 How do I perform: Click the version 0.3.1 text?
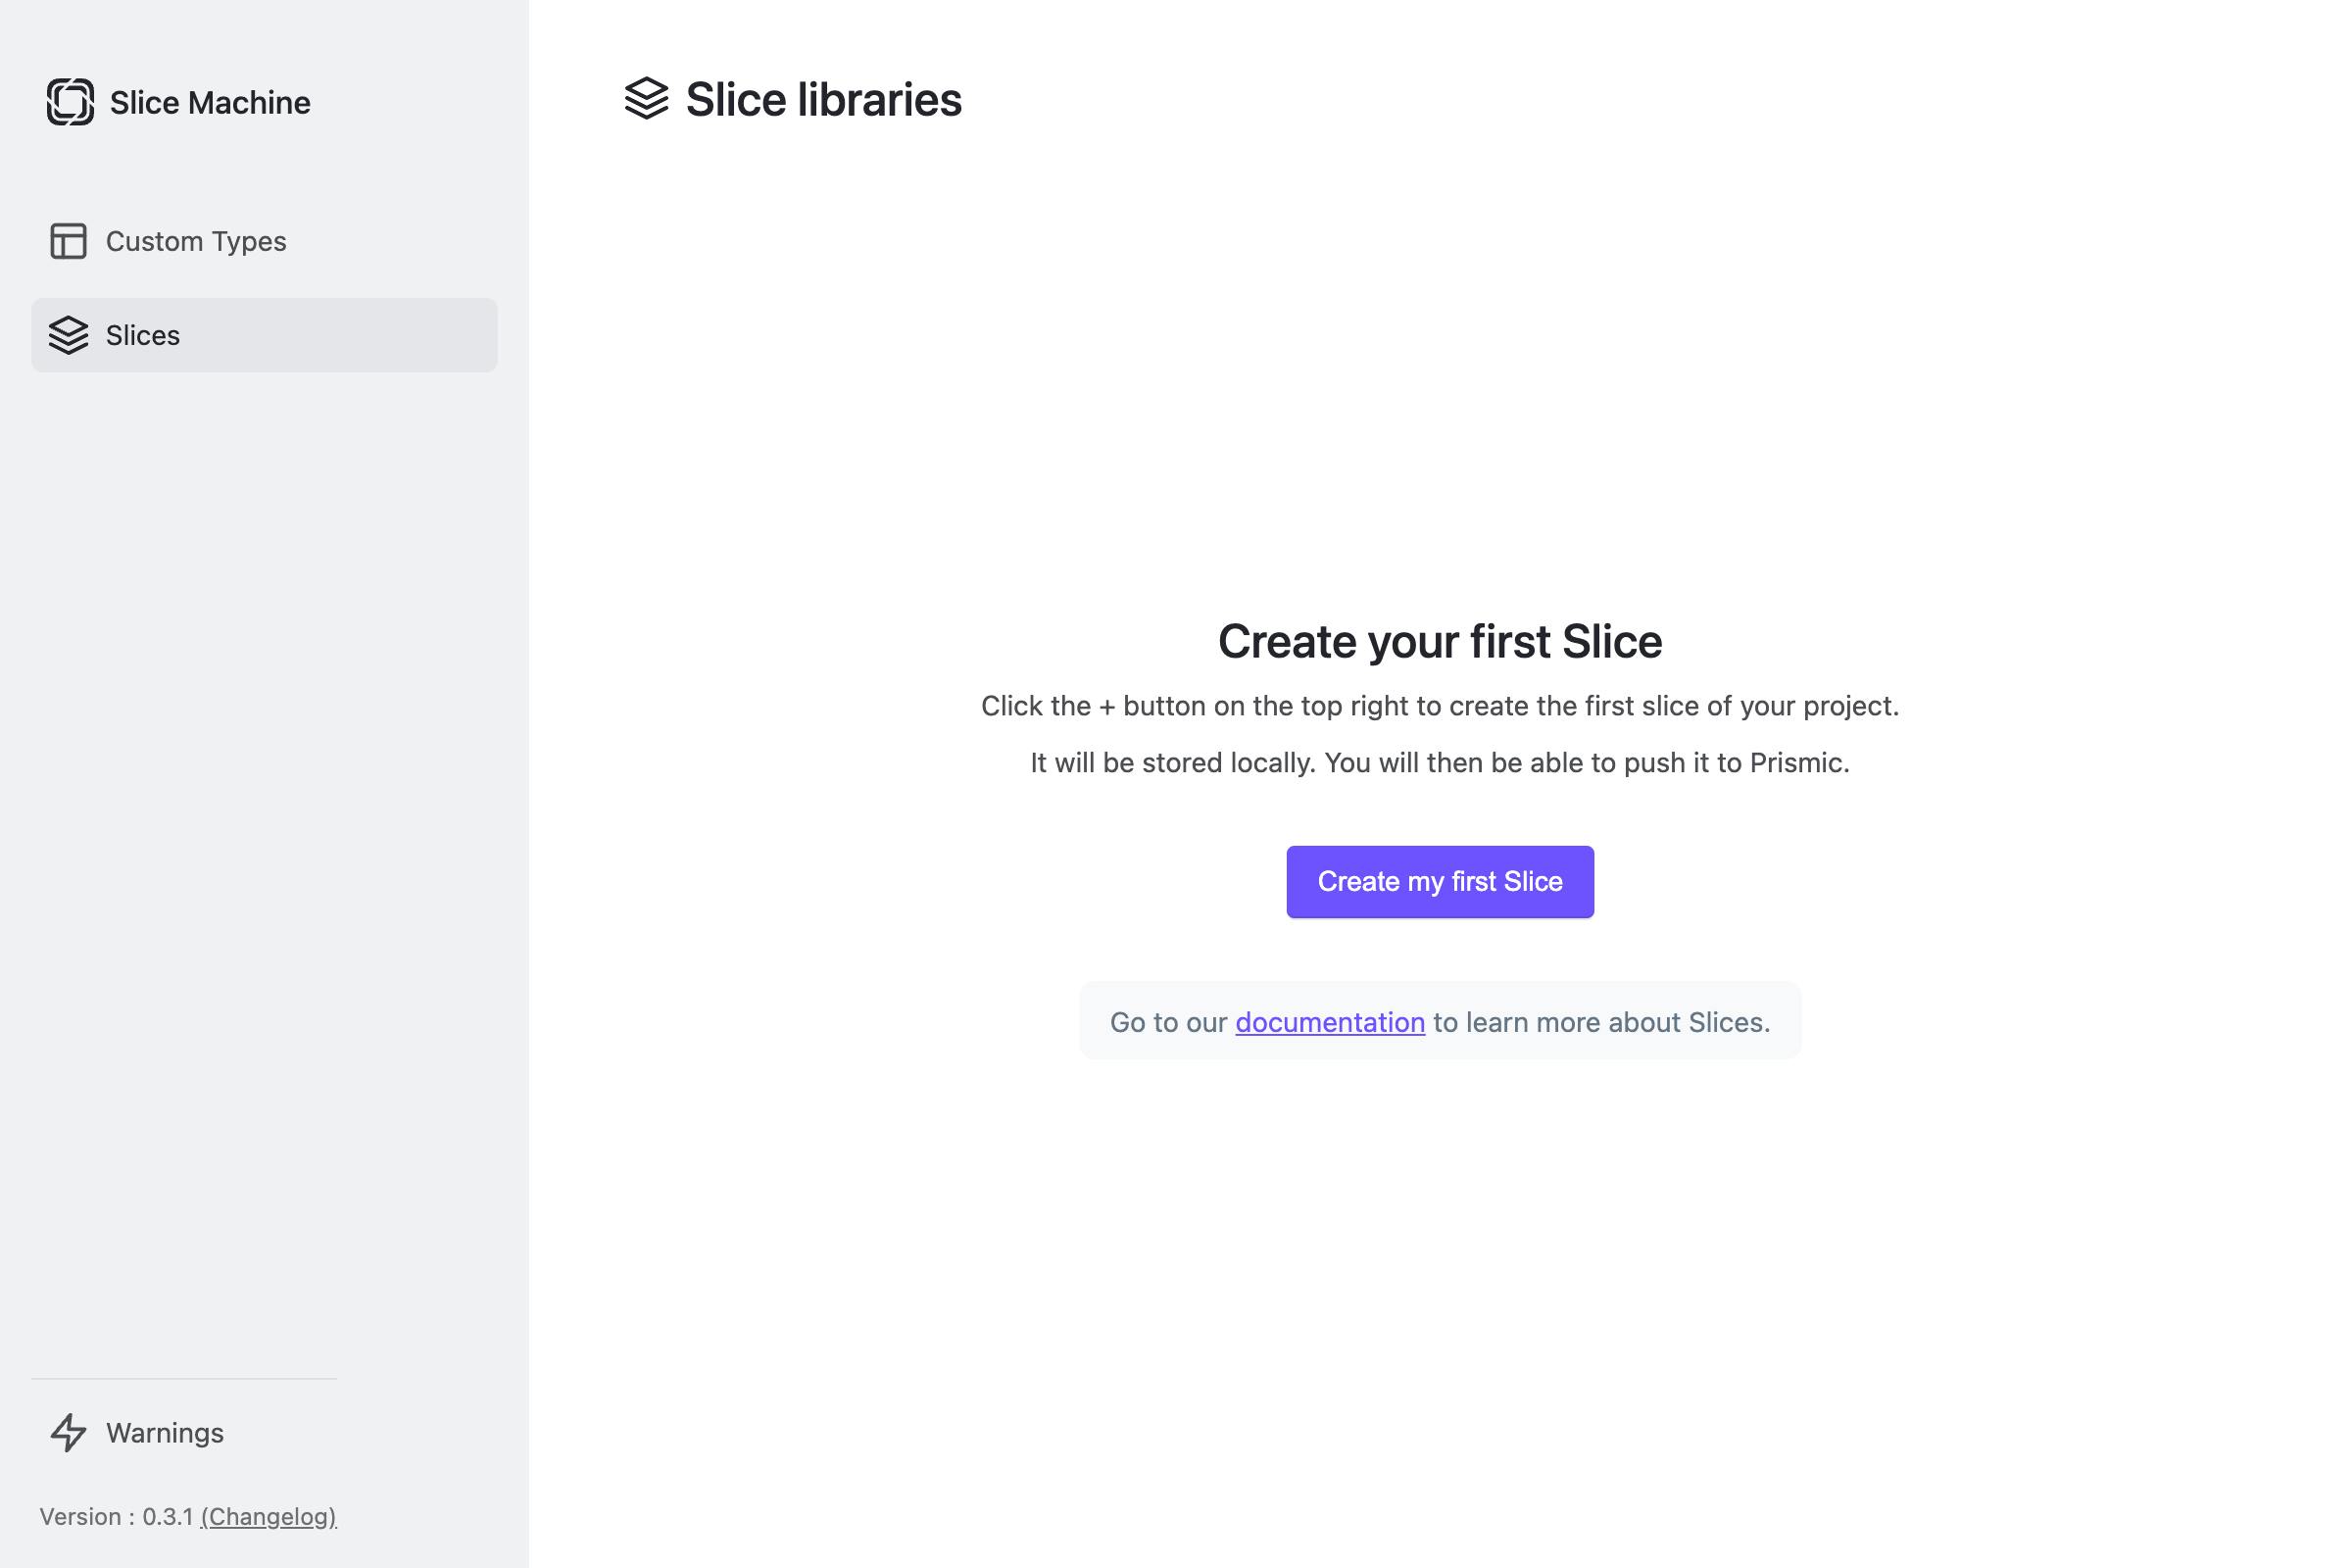pyautogui.click(x=120, y=1516)
